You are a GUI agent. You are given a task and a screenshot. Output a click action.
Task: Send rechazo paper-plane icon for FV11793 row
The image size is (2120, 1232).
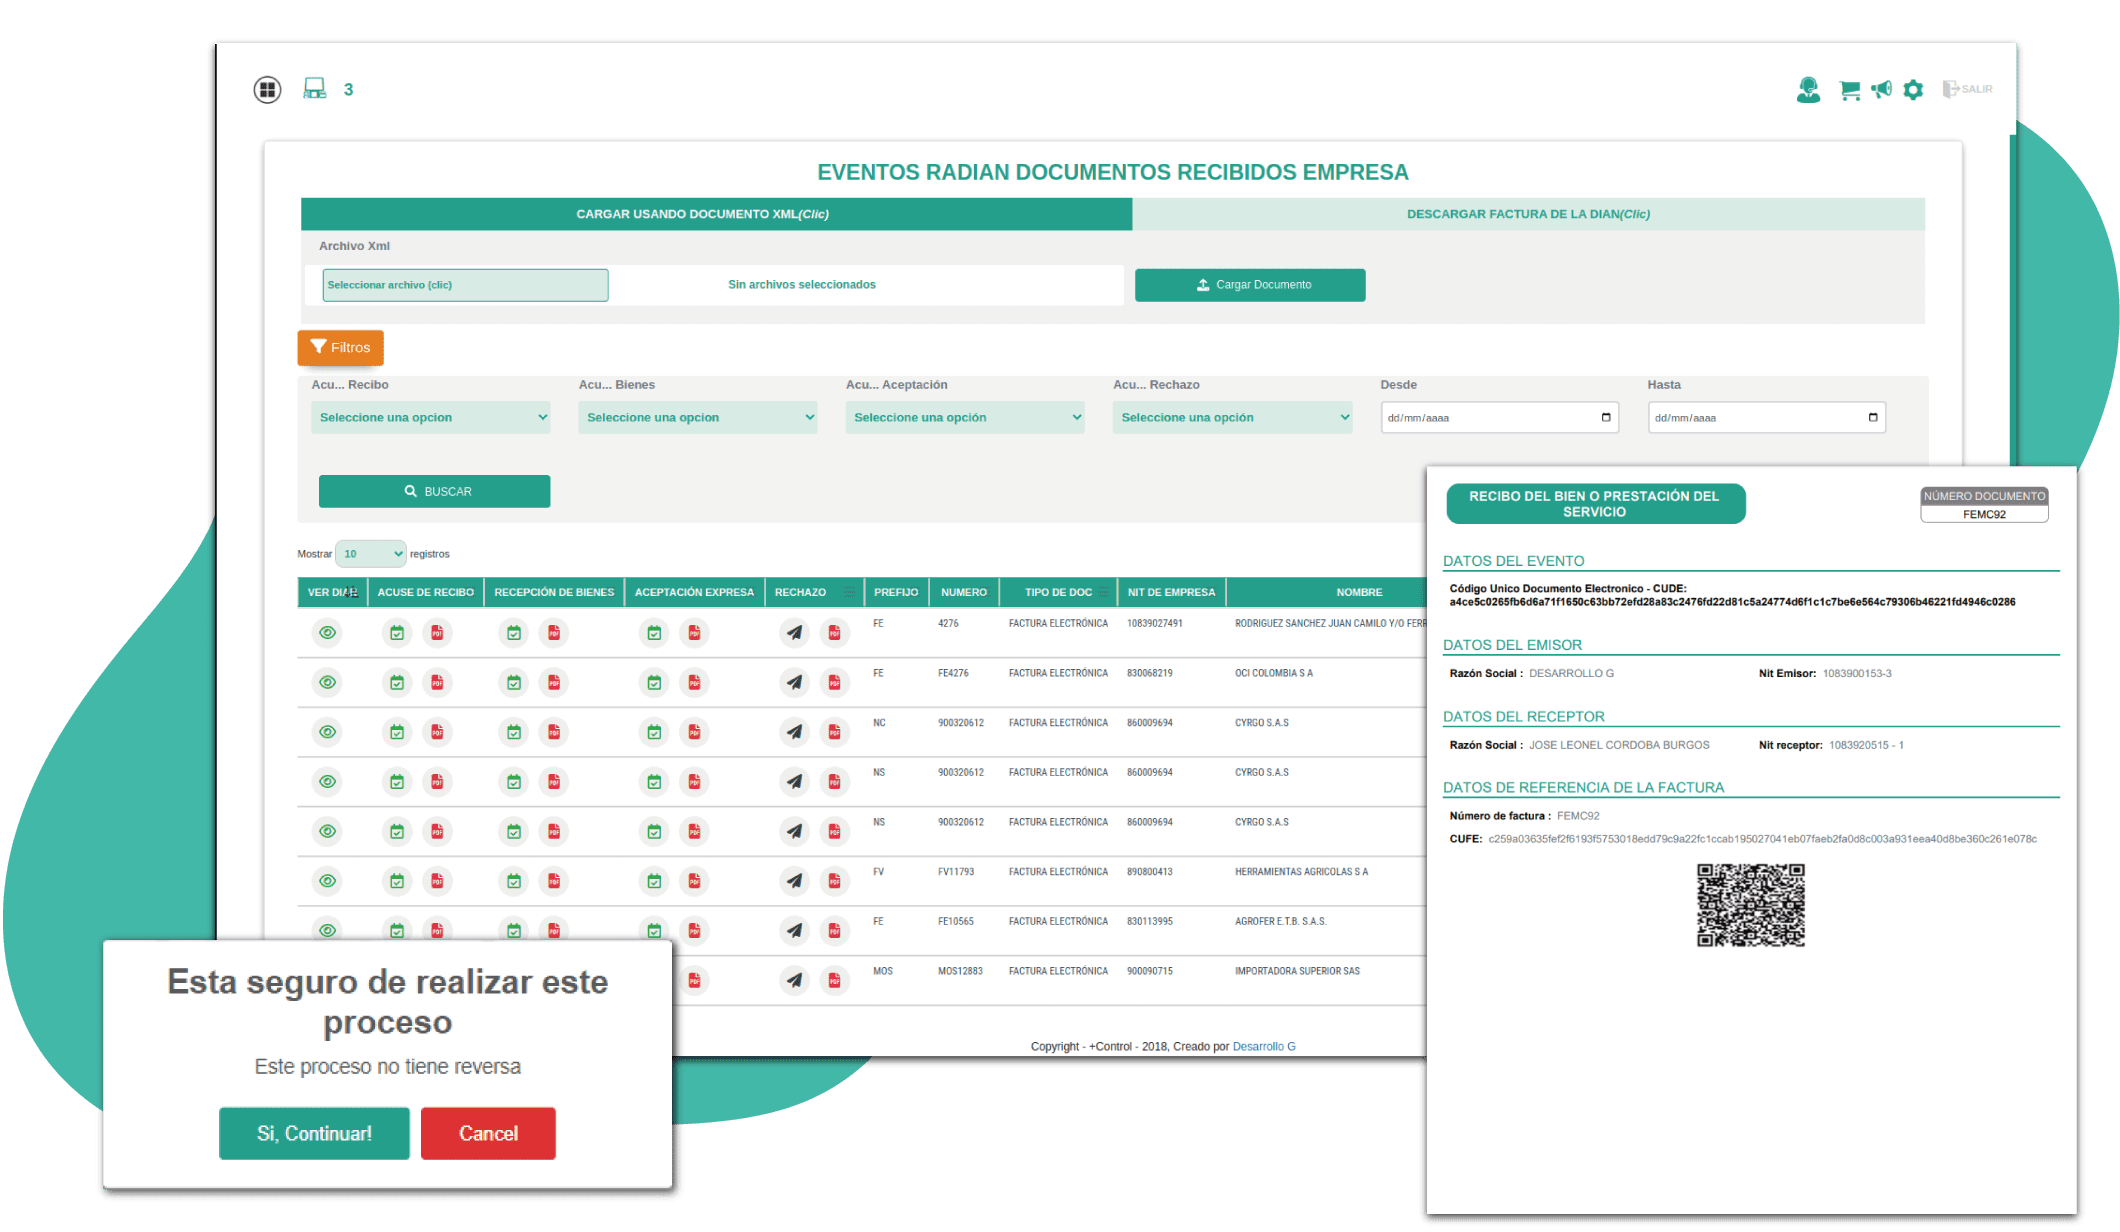point(794,881)
